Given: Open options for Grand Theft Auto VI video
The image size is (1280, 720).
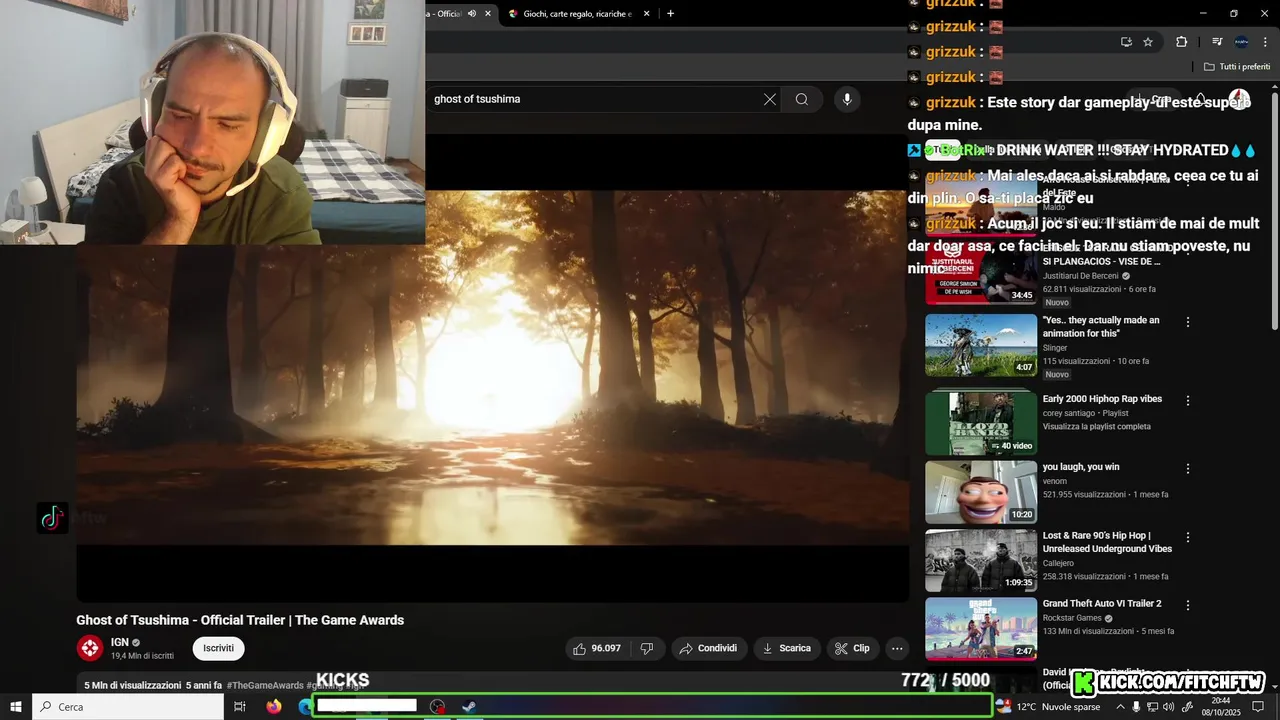Looking at the screenshot, I should (x=1188, y=605).
